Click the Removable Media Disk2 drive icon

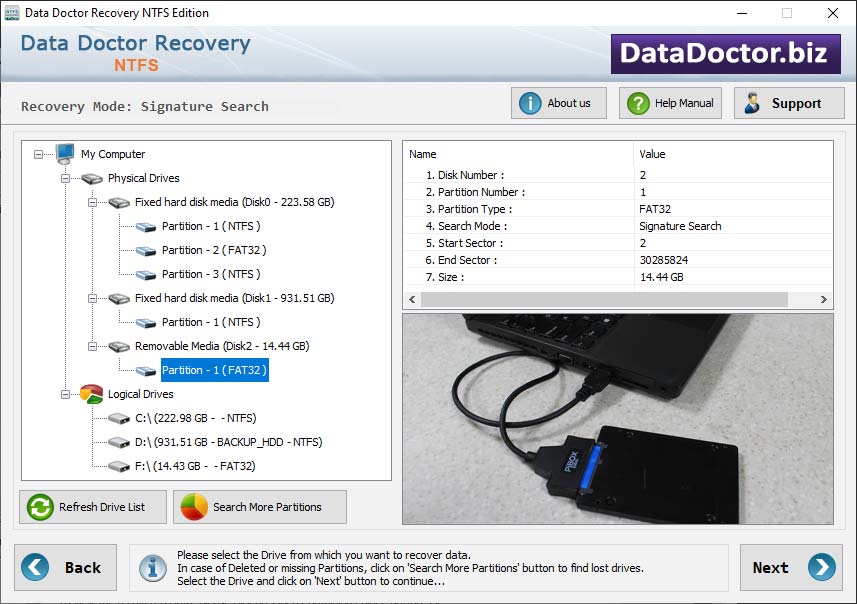pos(118,346)
